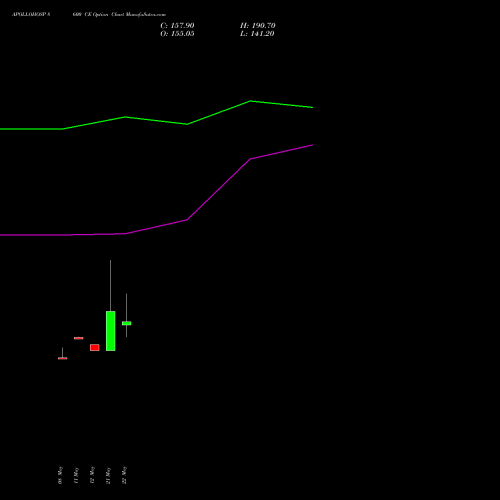Click the 22 May date axis label
This screenshot has height=500, width=500.
124,475
